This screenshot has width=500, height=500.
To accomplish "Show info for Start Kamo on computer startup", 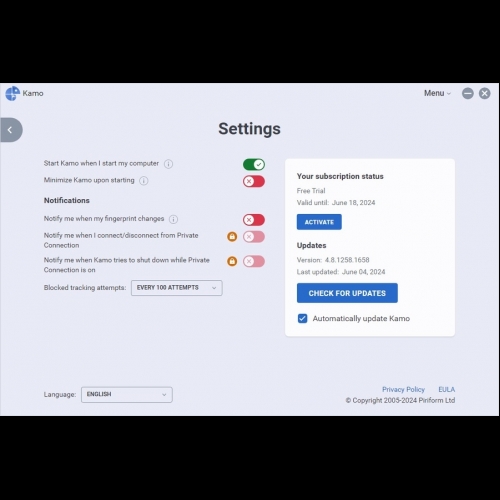I will point(168,164).
